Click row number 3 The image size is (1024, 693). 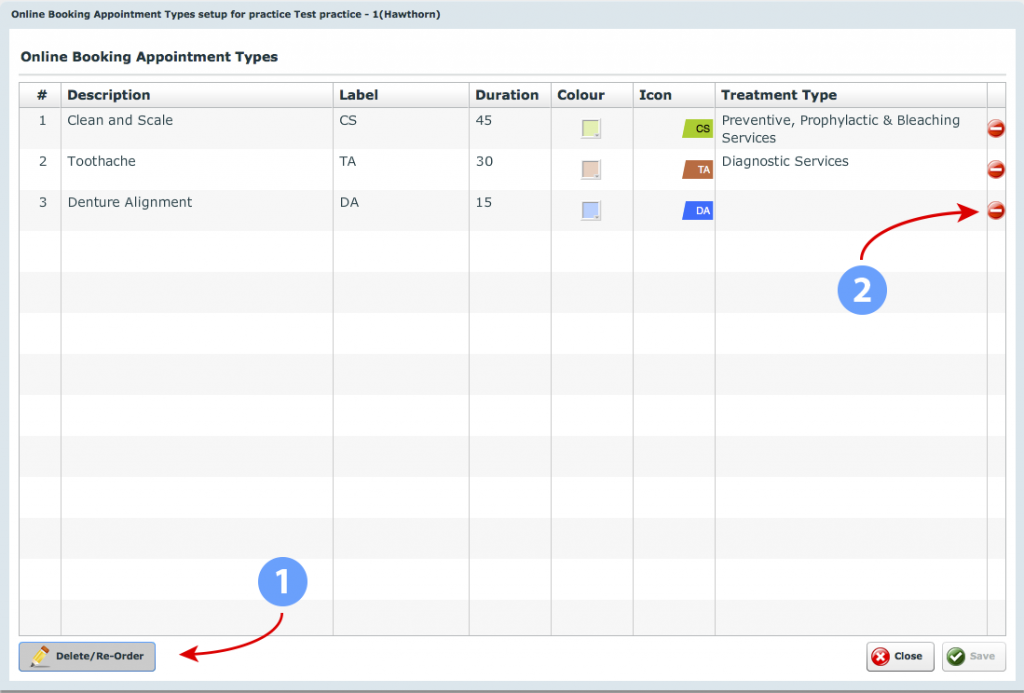click(x=42, y=202)
